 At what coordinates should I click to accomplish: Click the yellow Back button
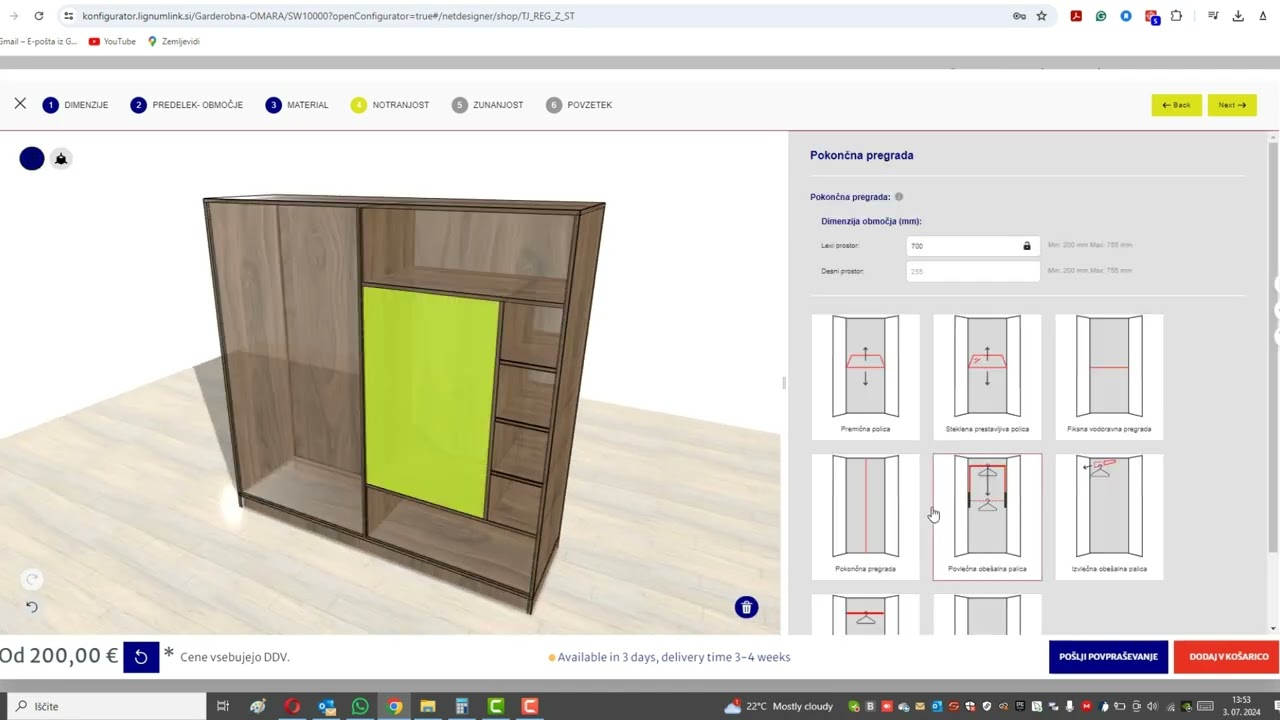click(x=1176, y=105)
